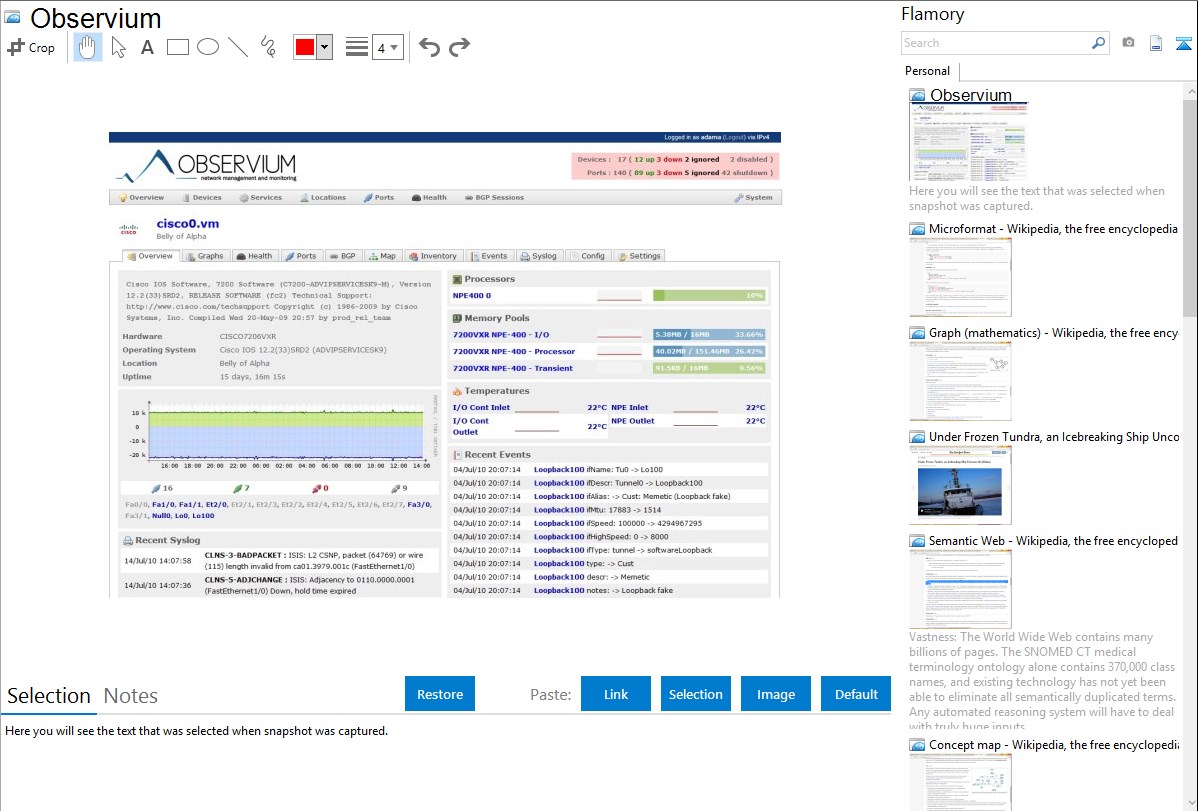
Task: Click the magnifier search icon
Action: (1098, 43)
